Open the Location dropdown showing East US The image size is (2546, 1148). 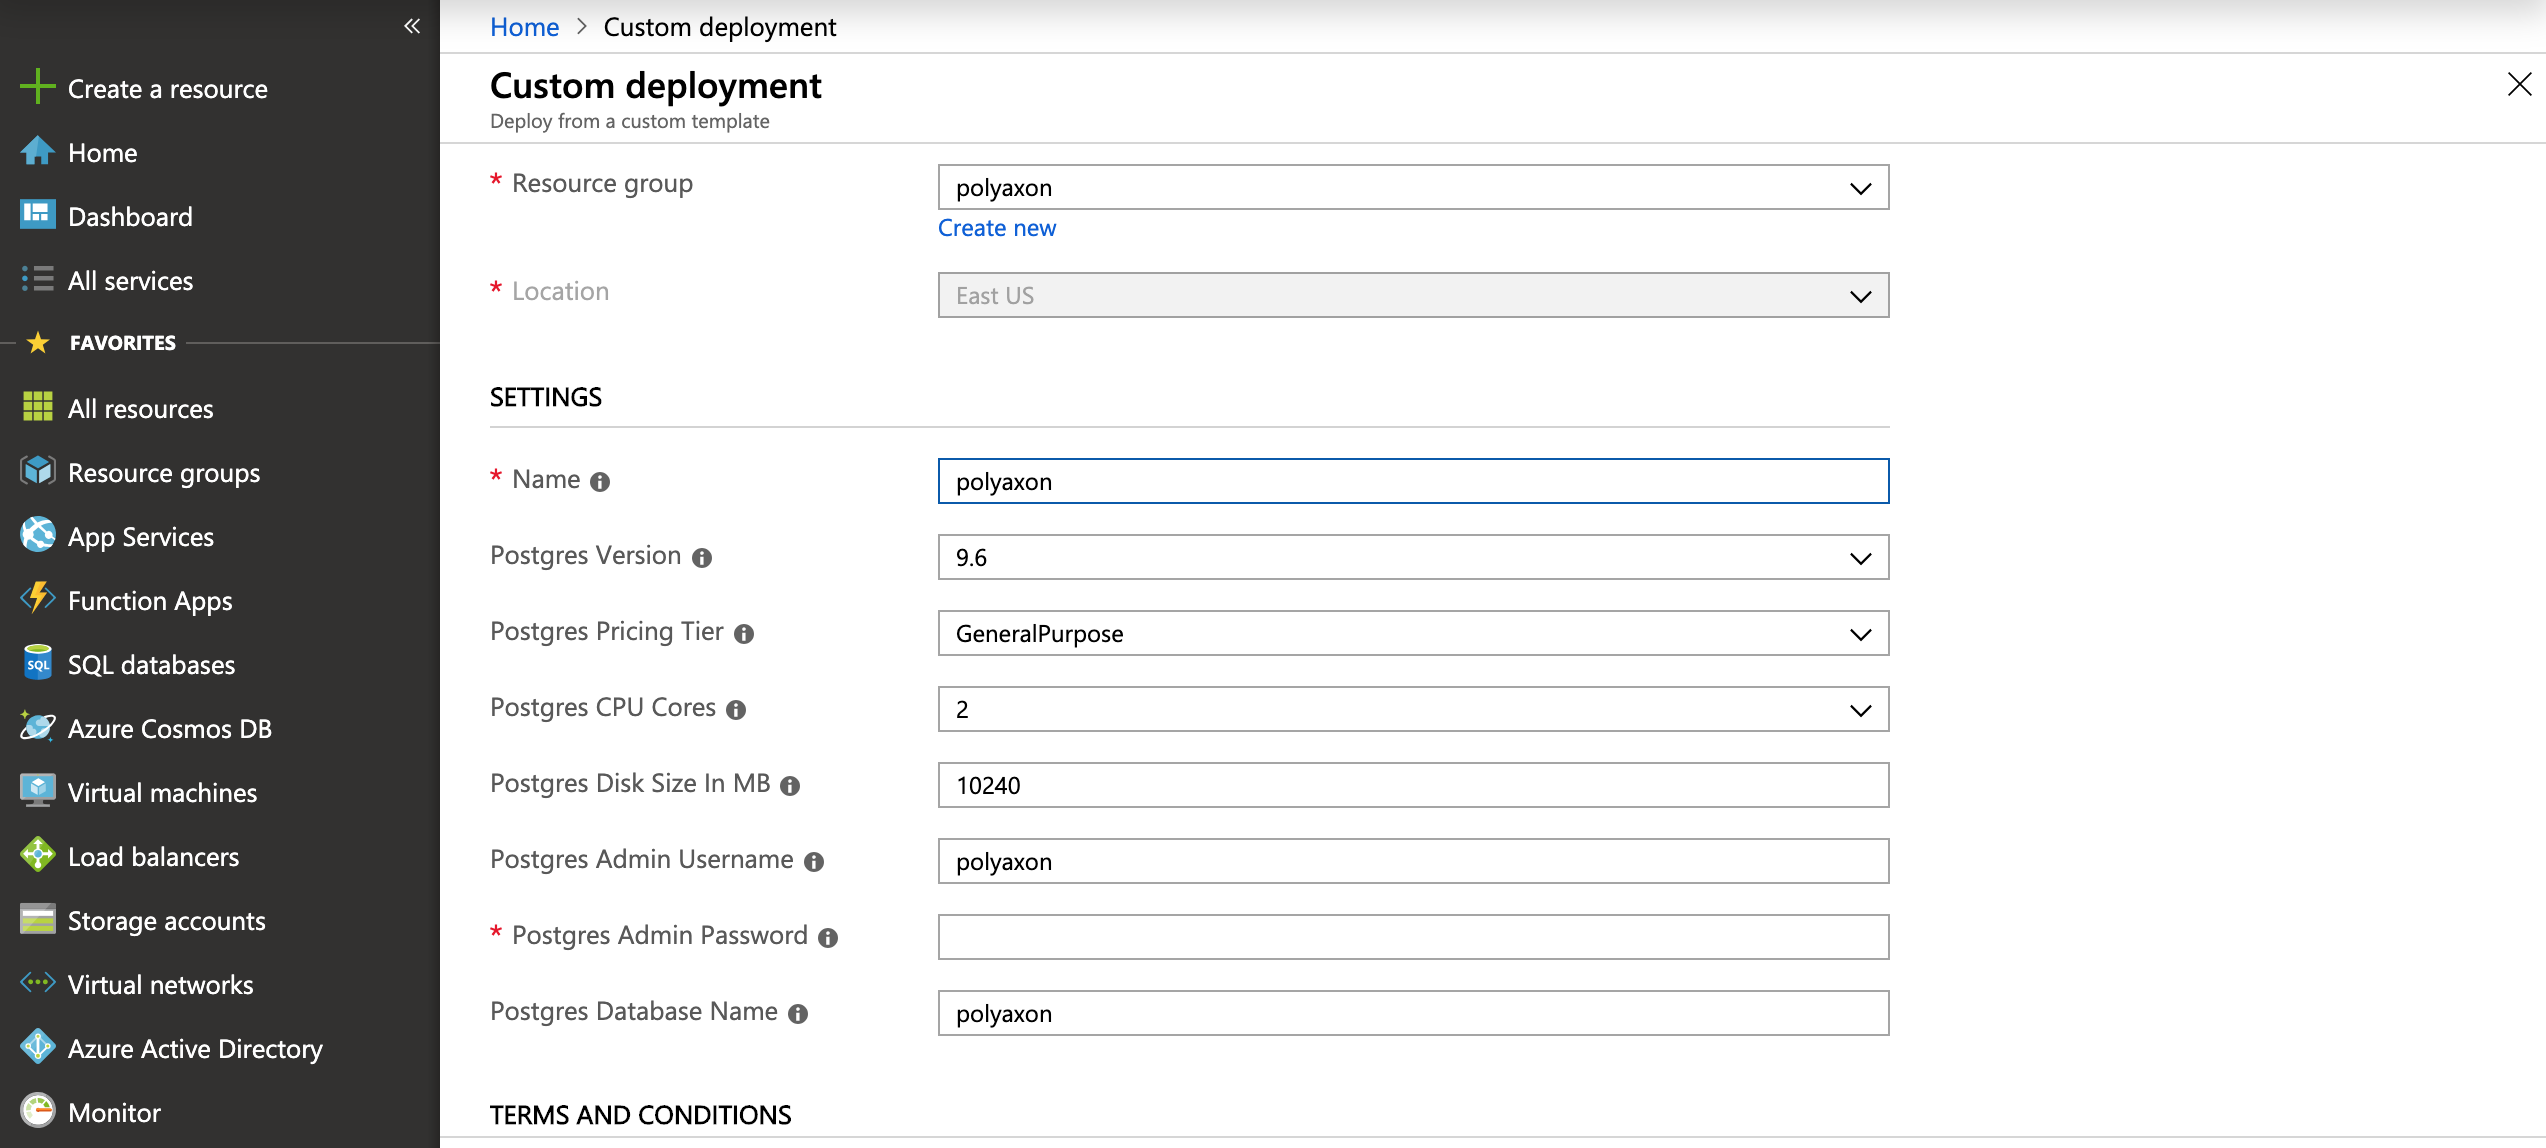click(1413, 295)
